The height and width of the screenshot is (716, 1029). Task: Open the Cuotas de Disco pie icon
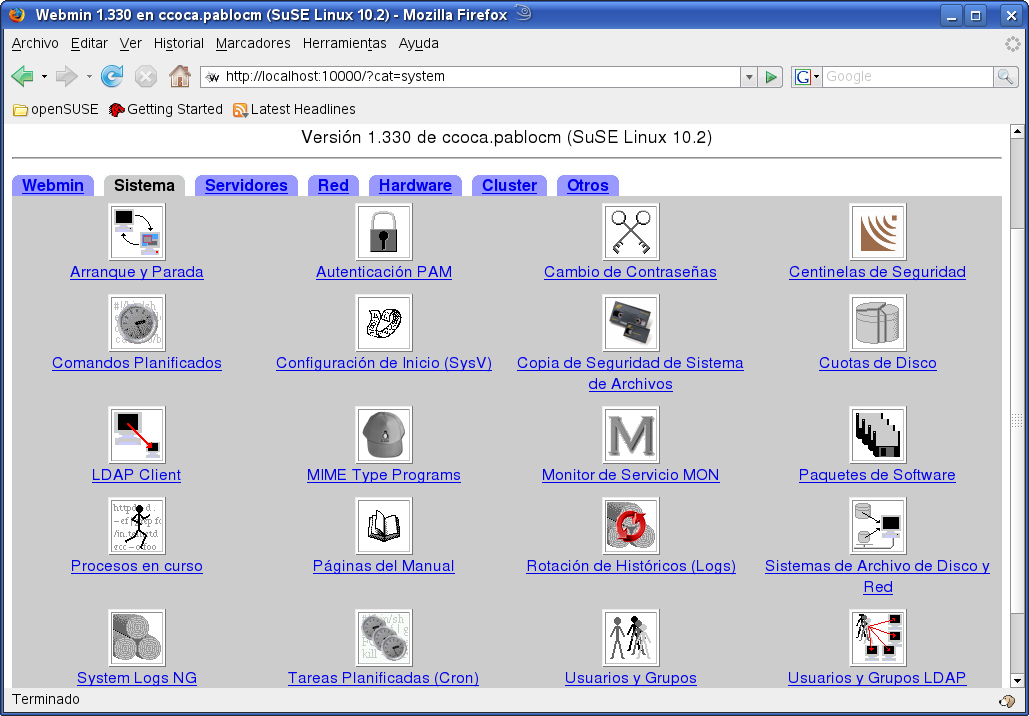pos(877,323)
